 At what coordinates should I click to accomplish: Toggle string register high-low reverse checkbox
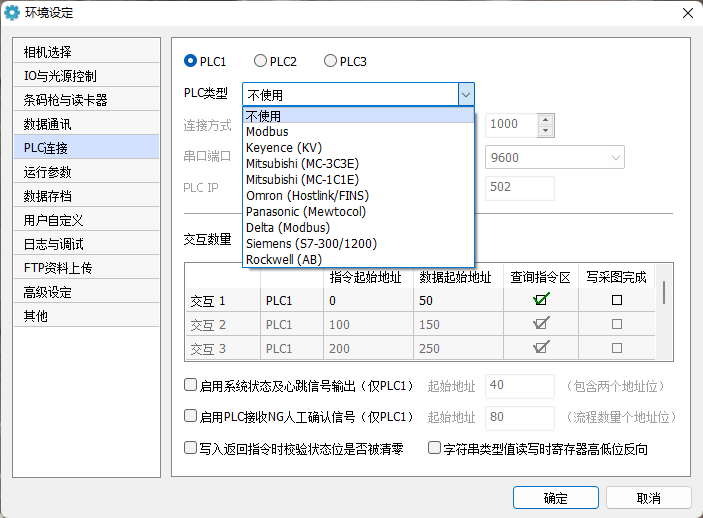point(434,448)
